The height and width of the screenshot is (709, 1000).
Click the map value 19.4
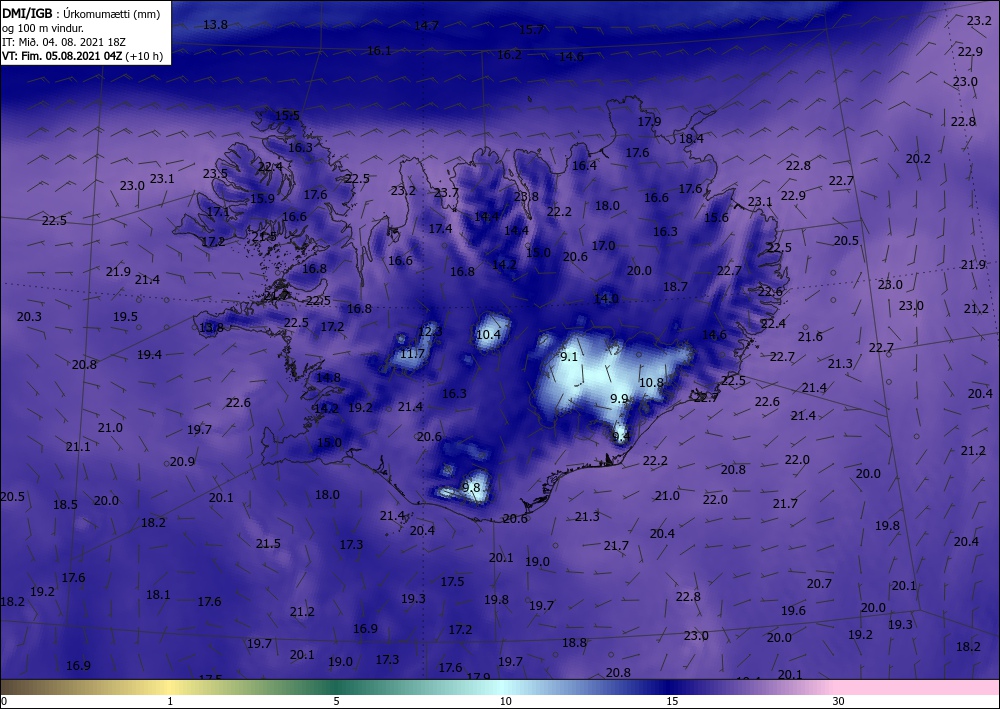pos(149,354)
